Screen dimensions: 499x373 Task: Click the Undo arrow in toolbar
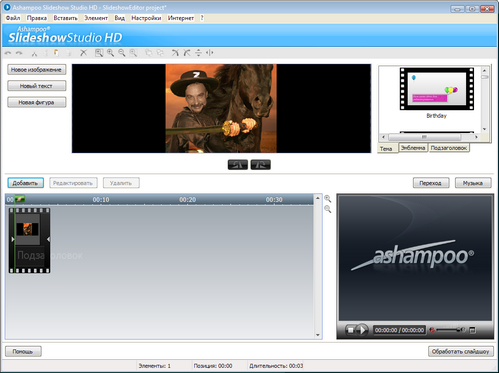pyautogui.click(x=8, y=53)
